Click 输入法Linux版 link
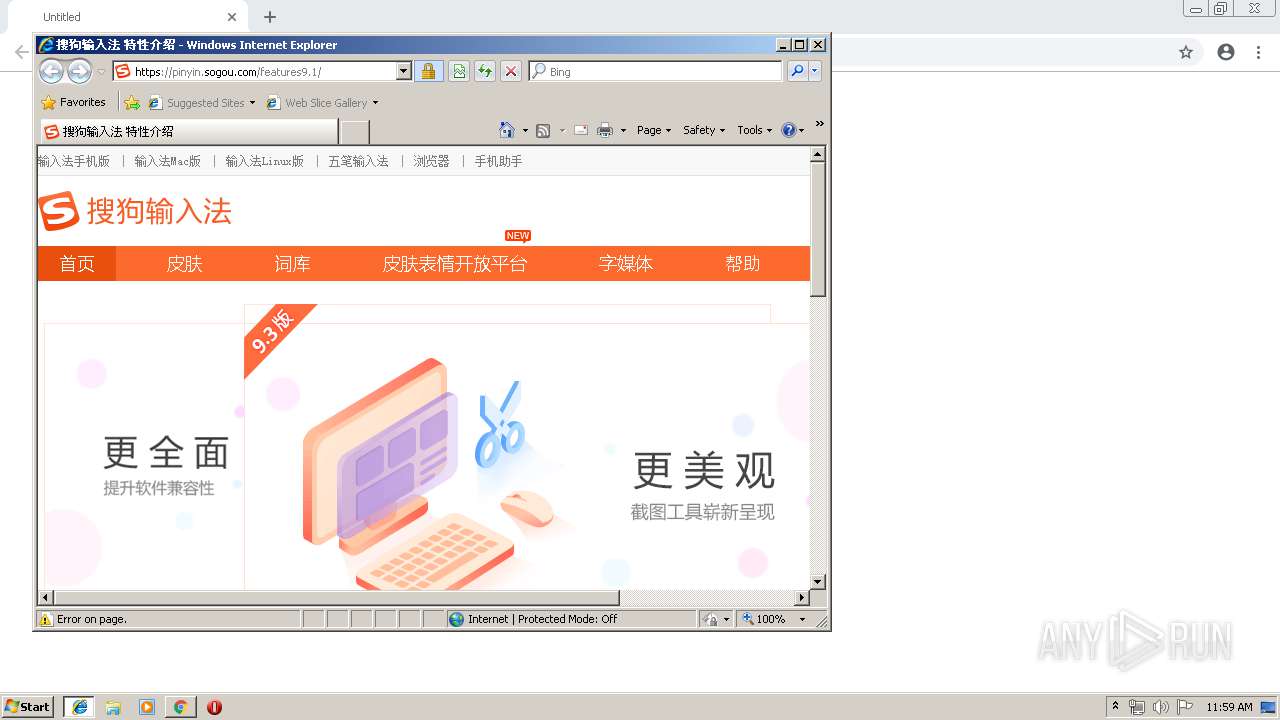The image size is (1280, 720). (265, 161)
